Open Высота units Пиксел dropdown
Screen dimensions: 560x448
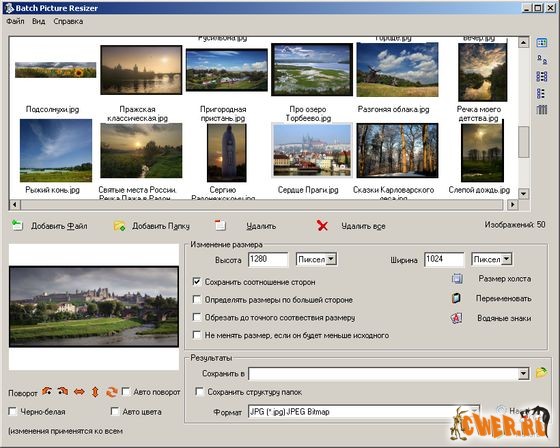pyautogui.click(x=331, y=259)
